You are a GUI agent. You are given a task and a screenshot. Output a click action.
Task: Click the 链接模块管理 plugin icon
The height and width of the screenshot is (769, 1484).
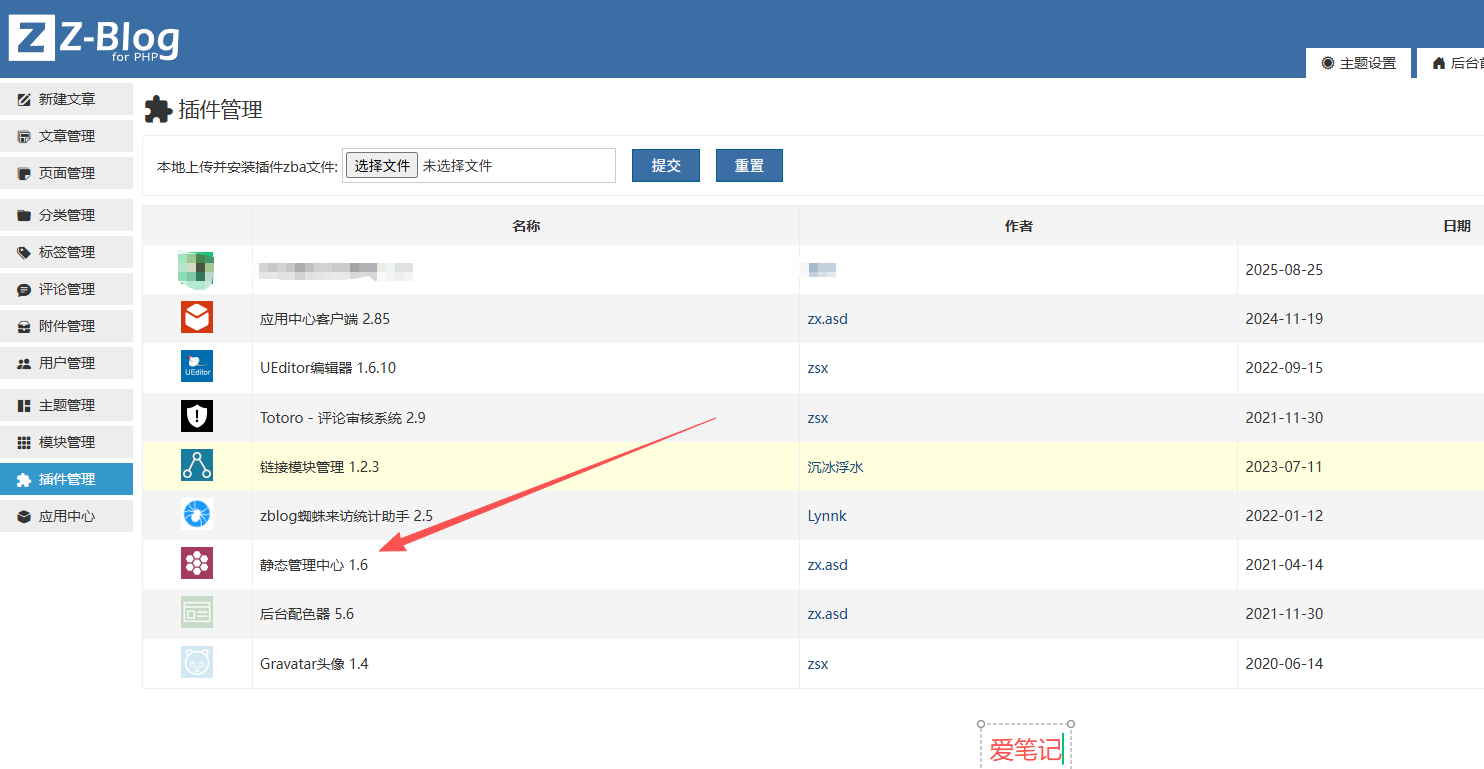pyautogui.click(x=197, y=466)
